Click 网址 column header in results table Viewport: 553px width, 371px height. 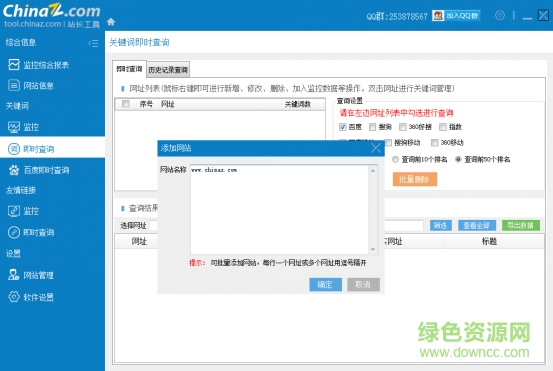click(139, 241)
